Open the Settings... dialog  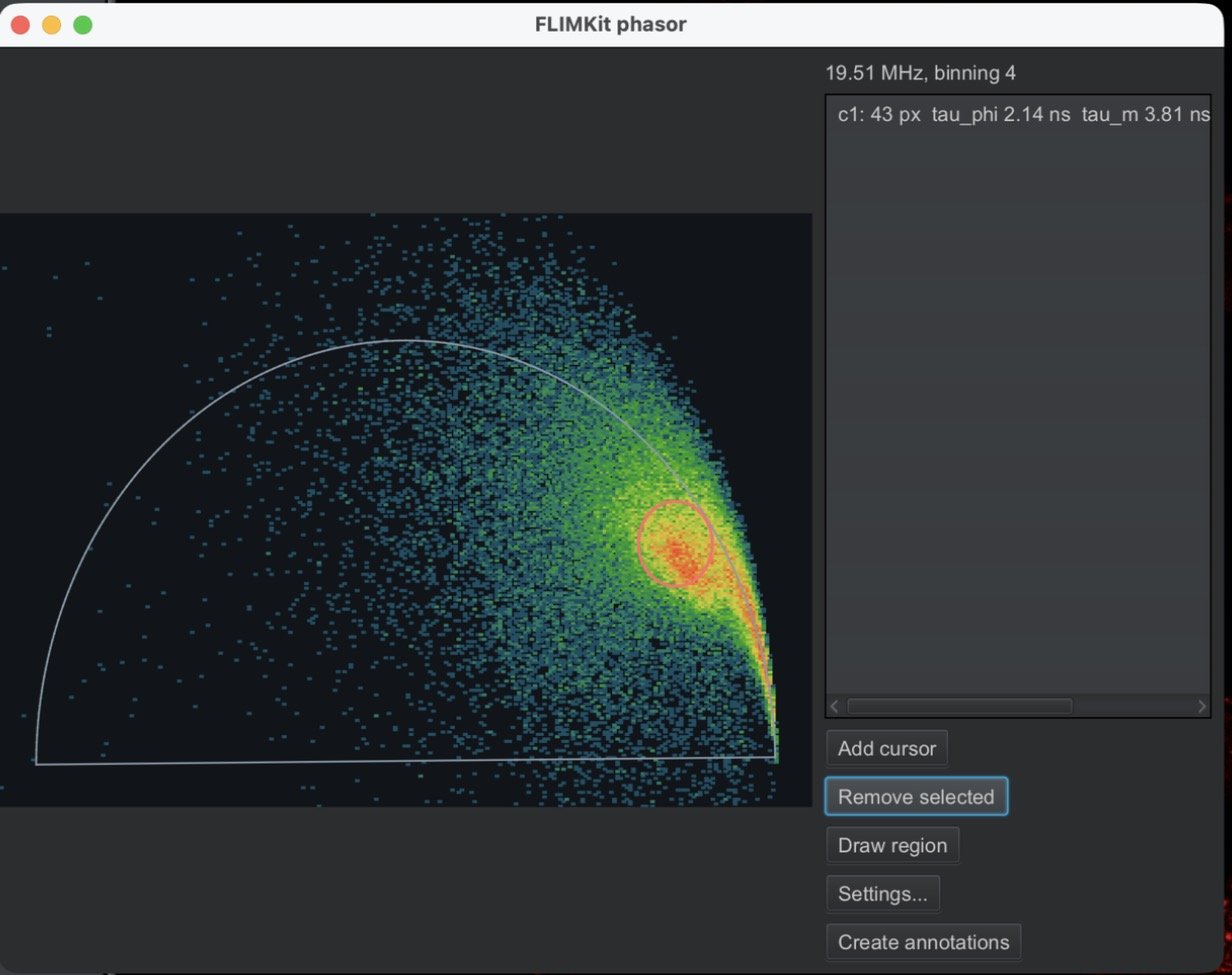pos(883,893)
